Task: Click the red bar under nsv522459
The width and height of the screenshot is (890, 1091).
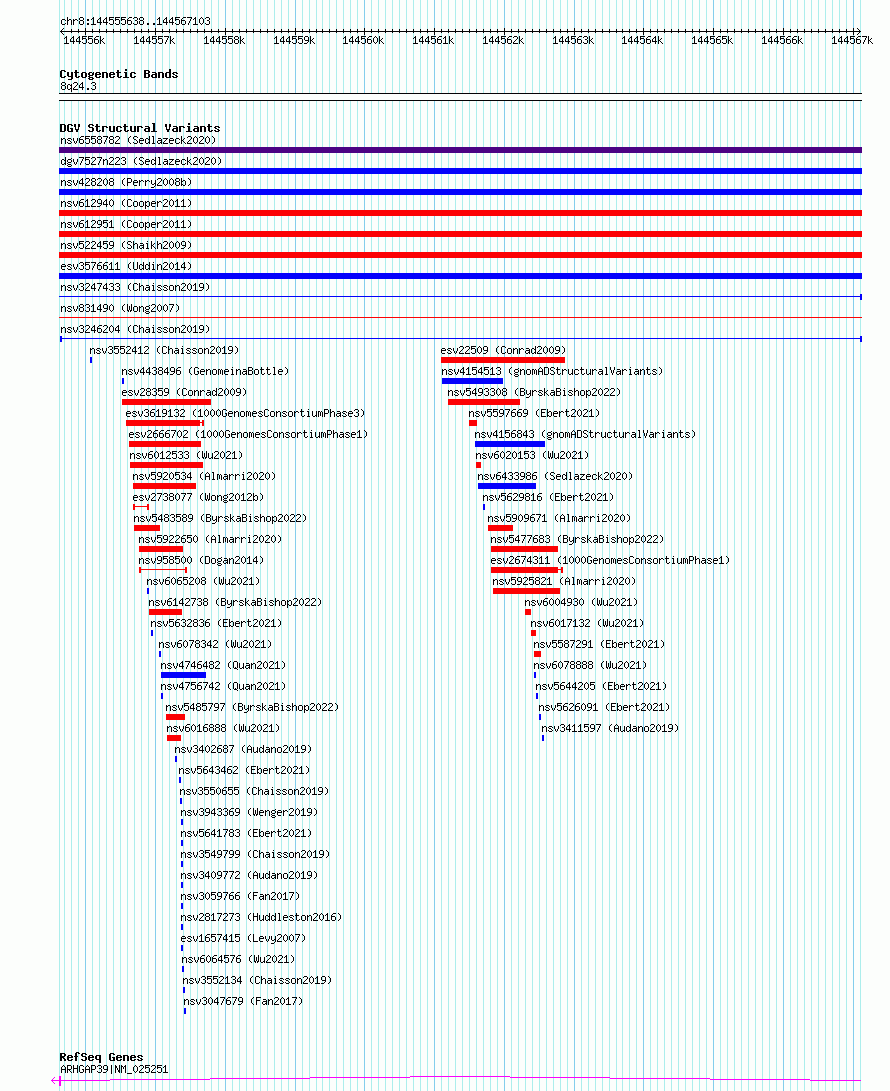Action: point(461,255)
